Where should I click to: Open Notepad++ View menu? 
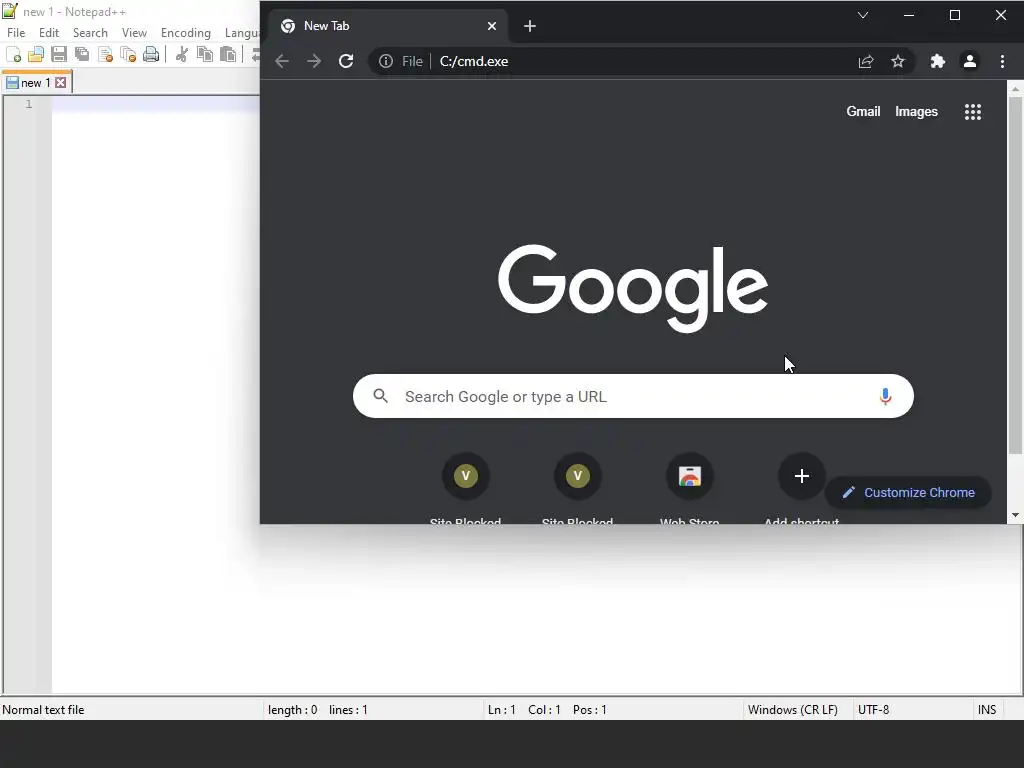tap(135, 33)
